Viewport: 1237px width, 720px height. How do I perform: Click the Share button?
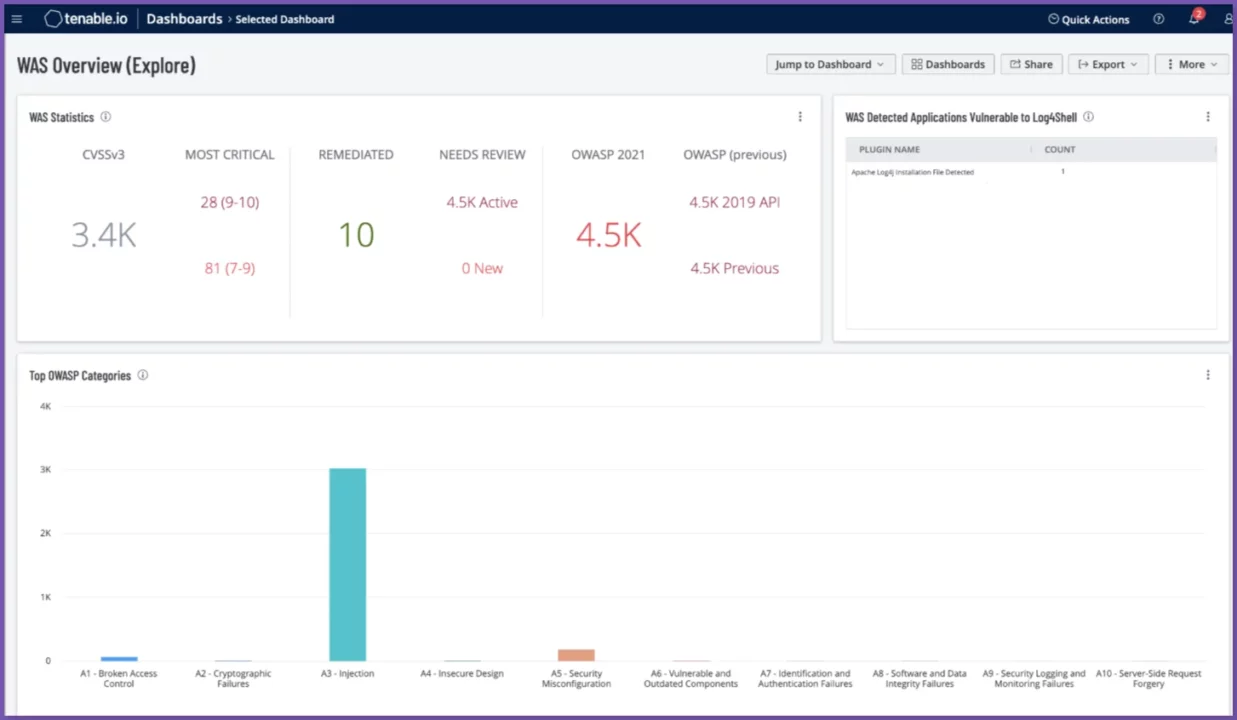click(1031, 64)
